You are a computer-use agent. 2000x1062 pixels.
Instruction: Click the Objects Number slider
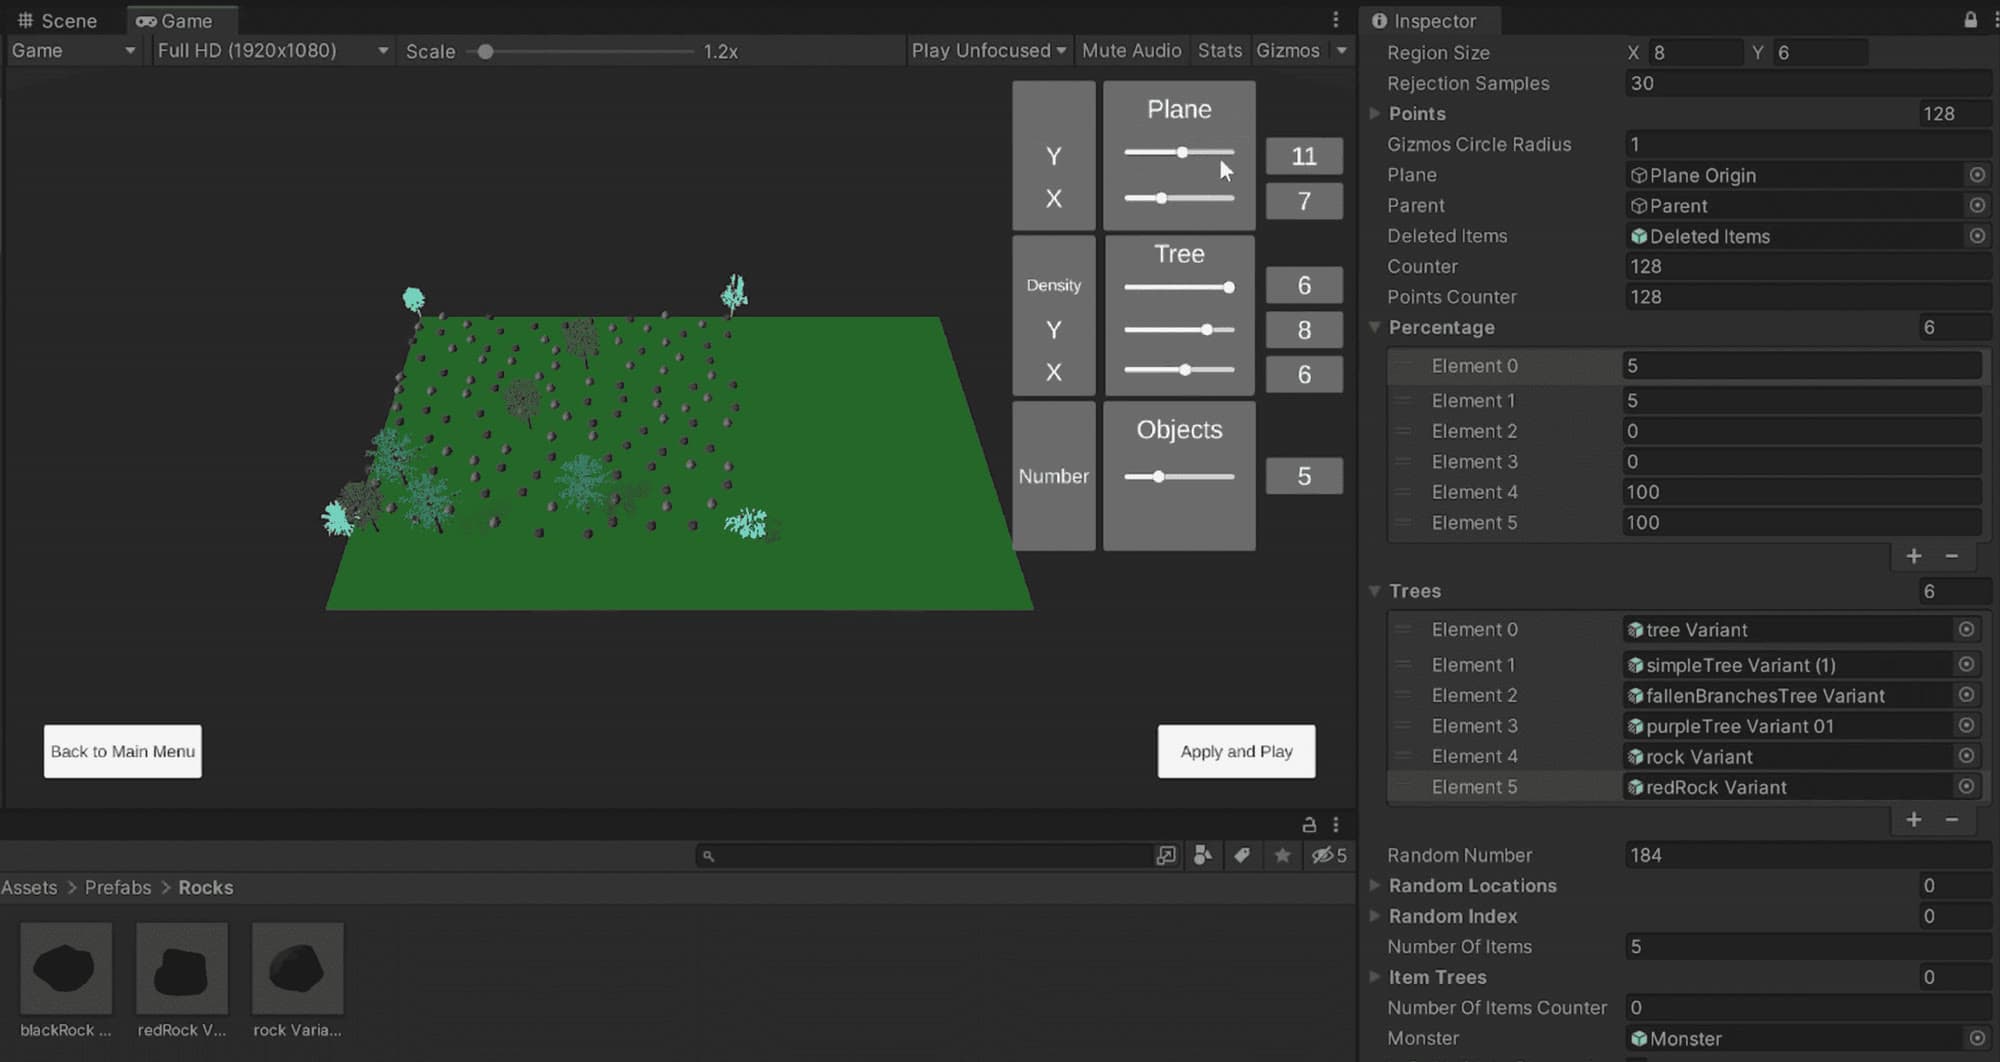click(x=1179, y=477)
